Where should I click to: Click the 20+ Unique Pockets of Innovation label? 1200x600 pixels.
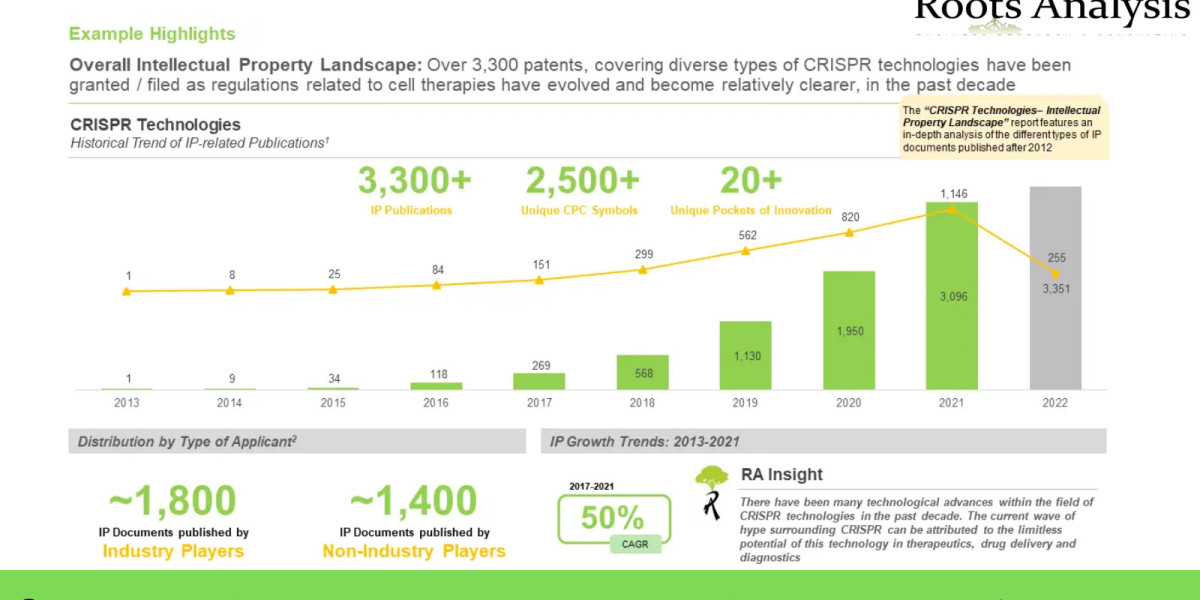[750, 190]
